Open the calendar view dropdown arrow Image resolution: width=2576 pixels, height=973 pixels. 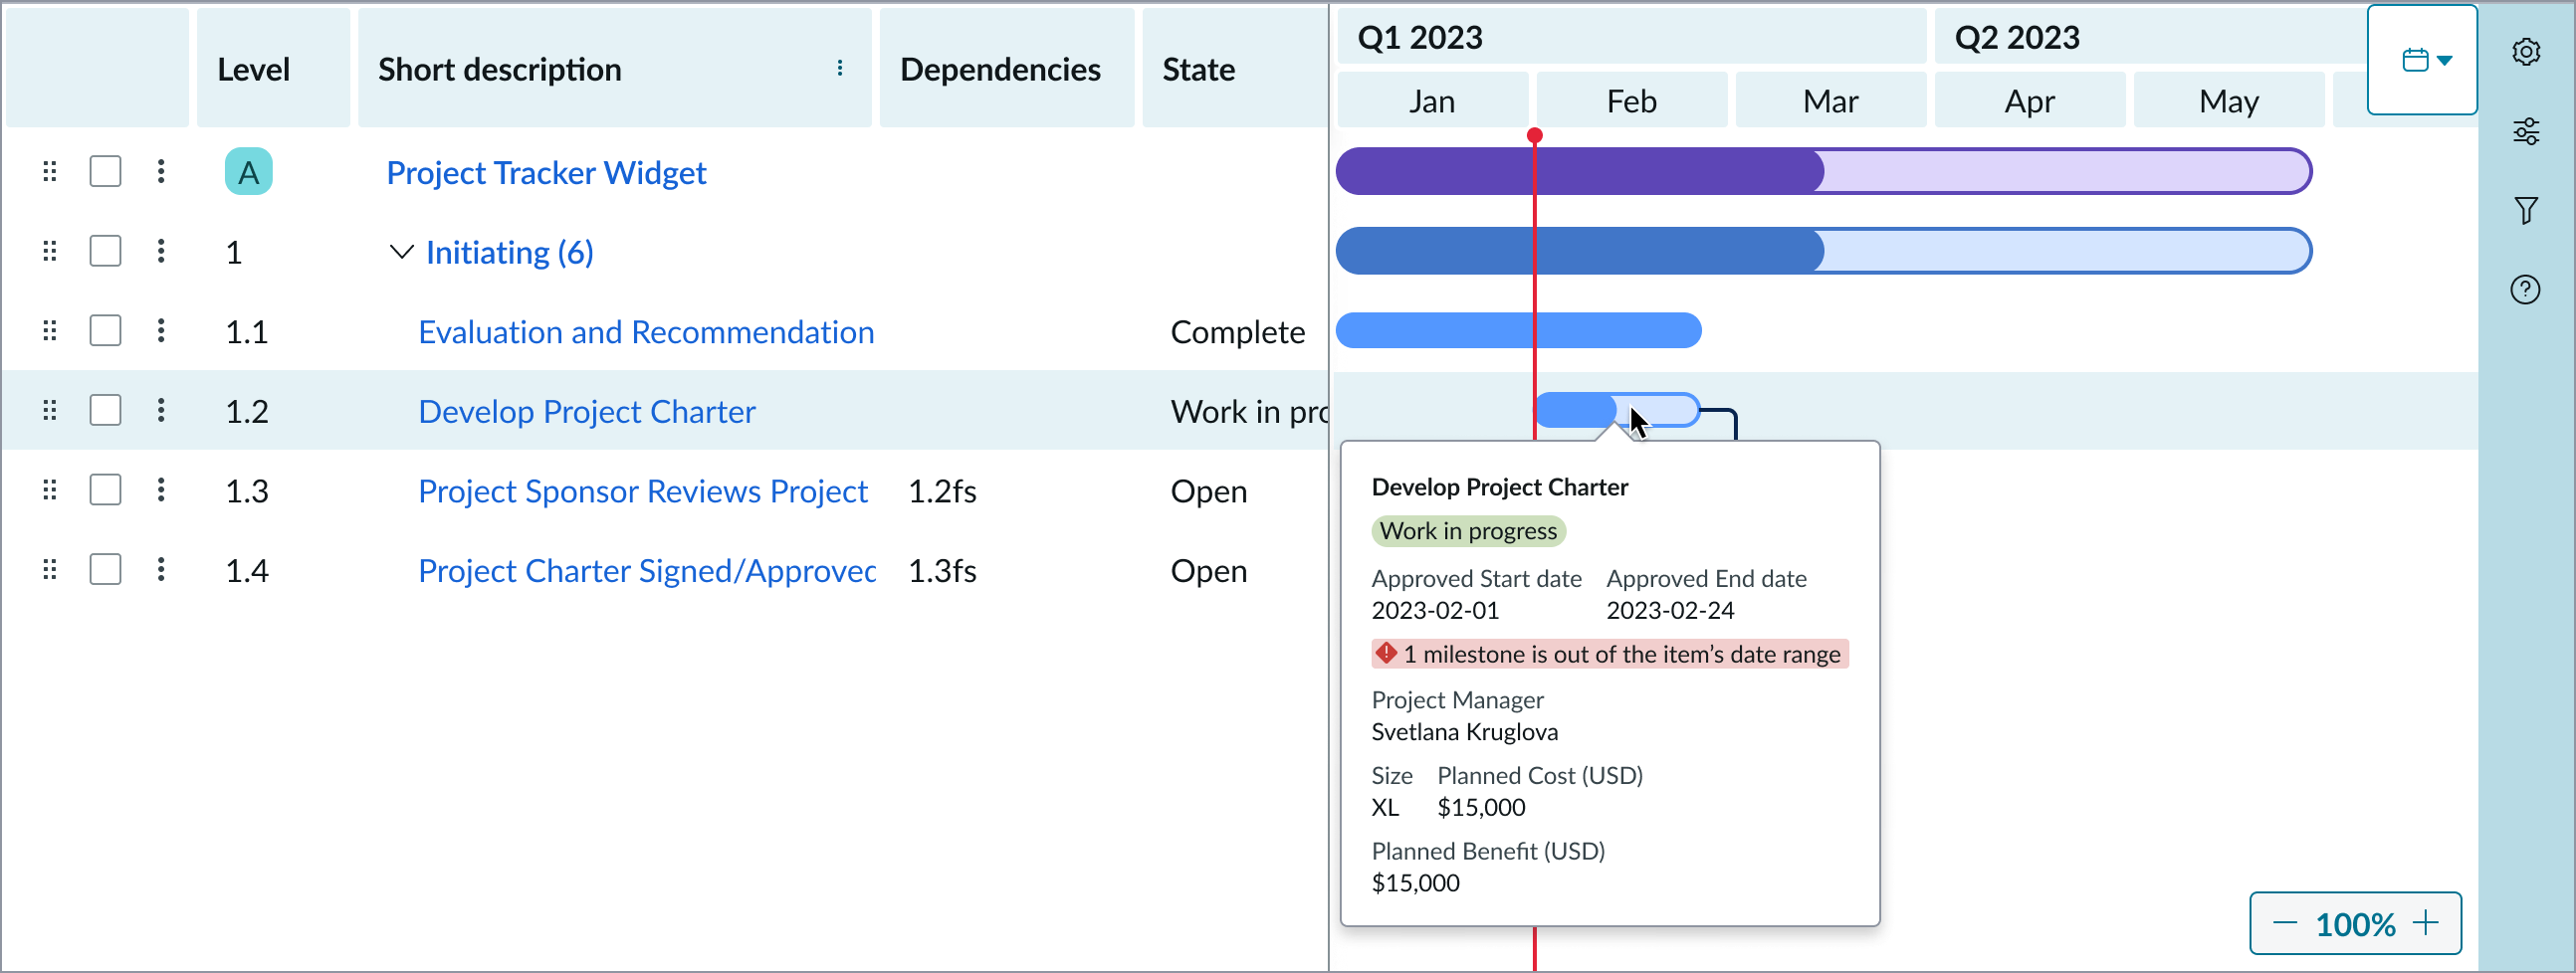click(2446, 59)
